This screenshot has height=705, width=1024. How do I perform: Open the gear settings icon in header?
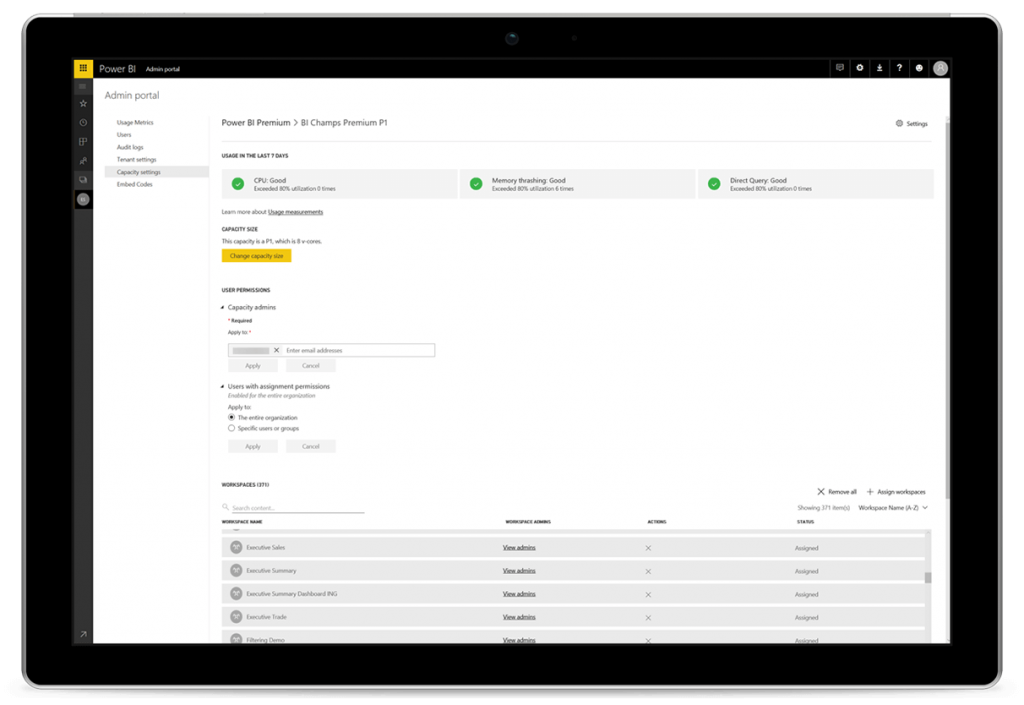tap(860, 68)
